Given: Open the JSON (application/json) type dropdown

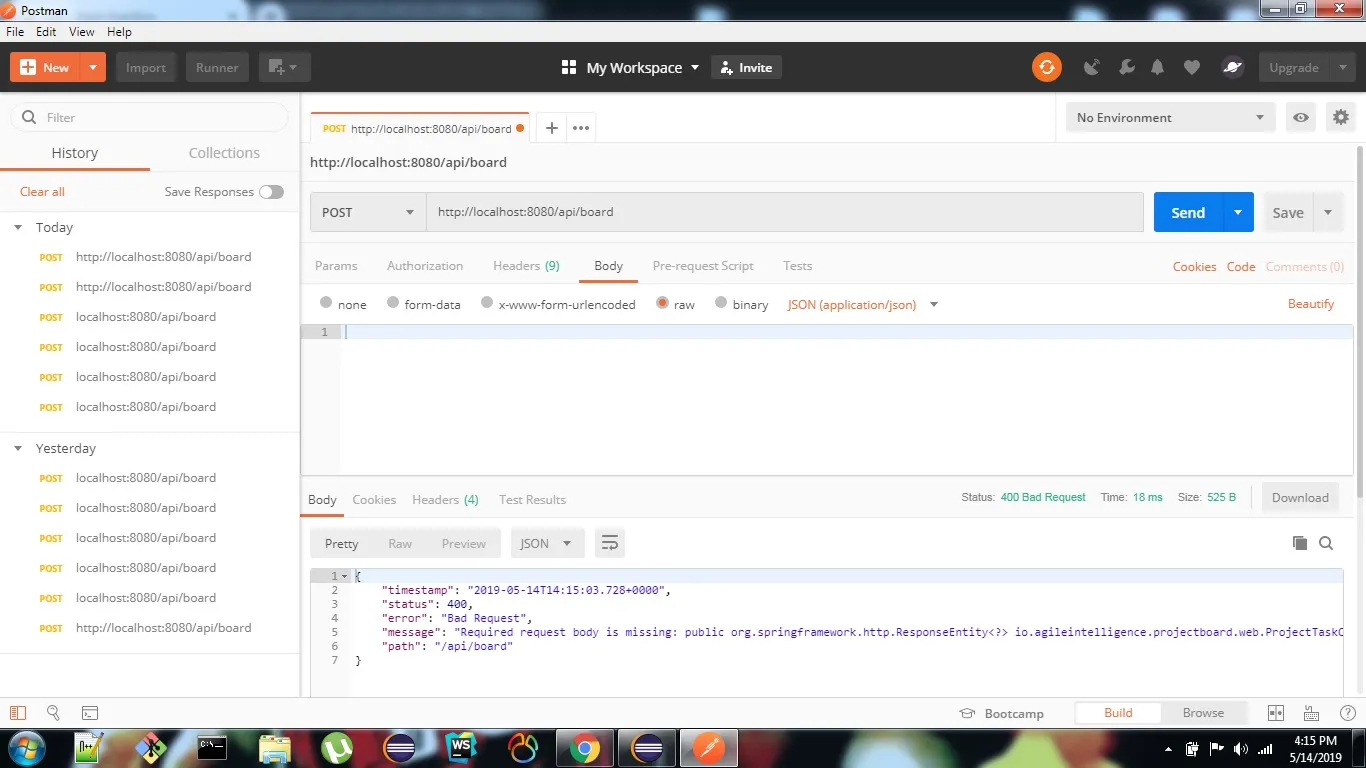Looking at the screenshot, I should [863, 304].
